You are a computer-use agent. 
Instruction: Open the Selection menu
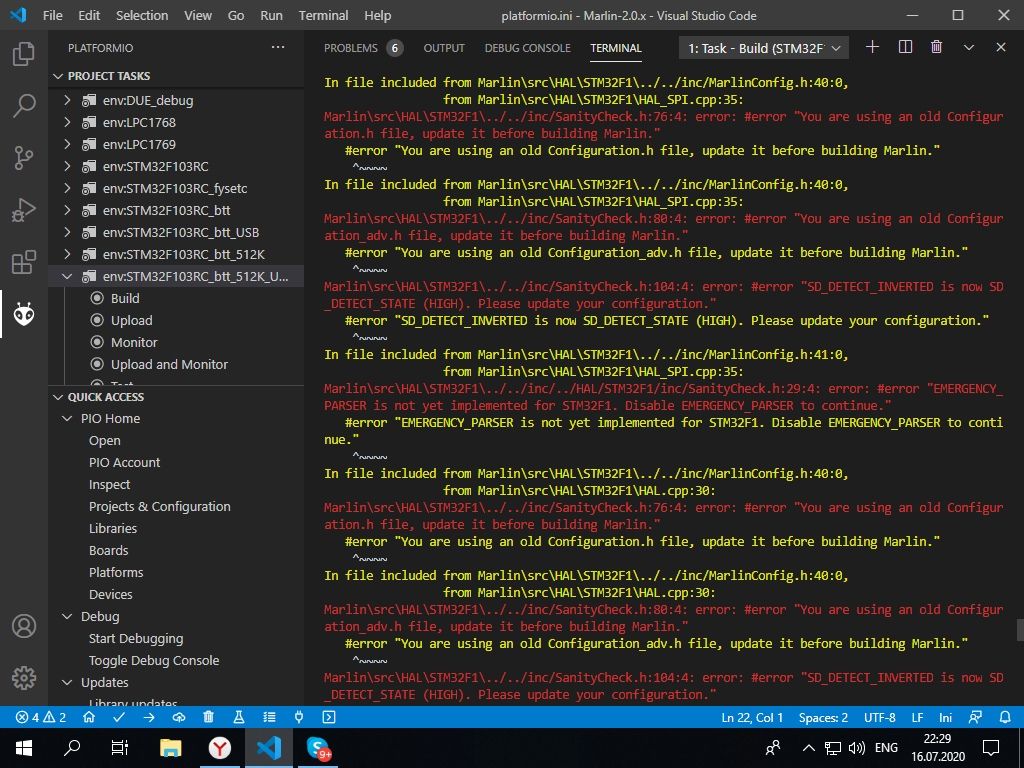tap(142, 15)
